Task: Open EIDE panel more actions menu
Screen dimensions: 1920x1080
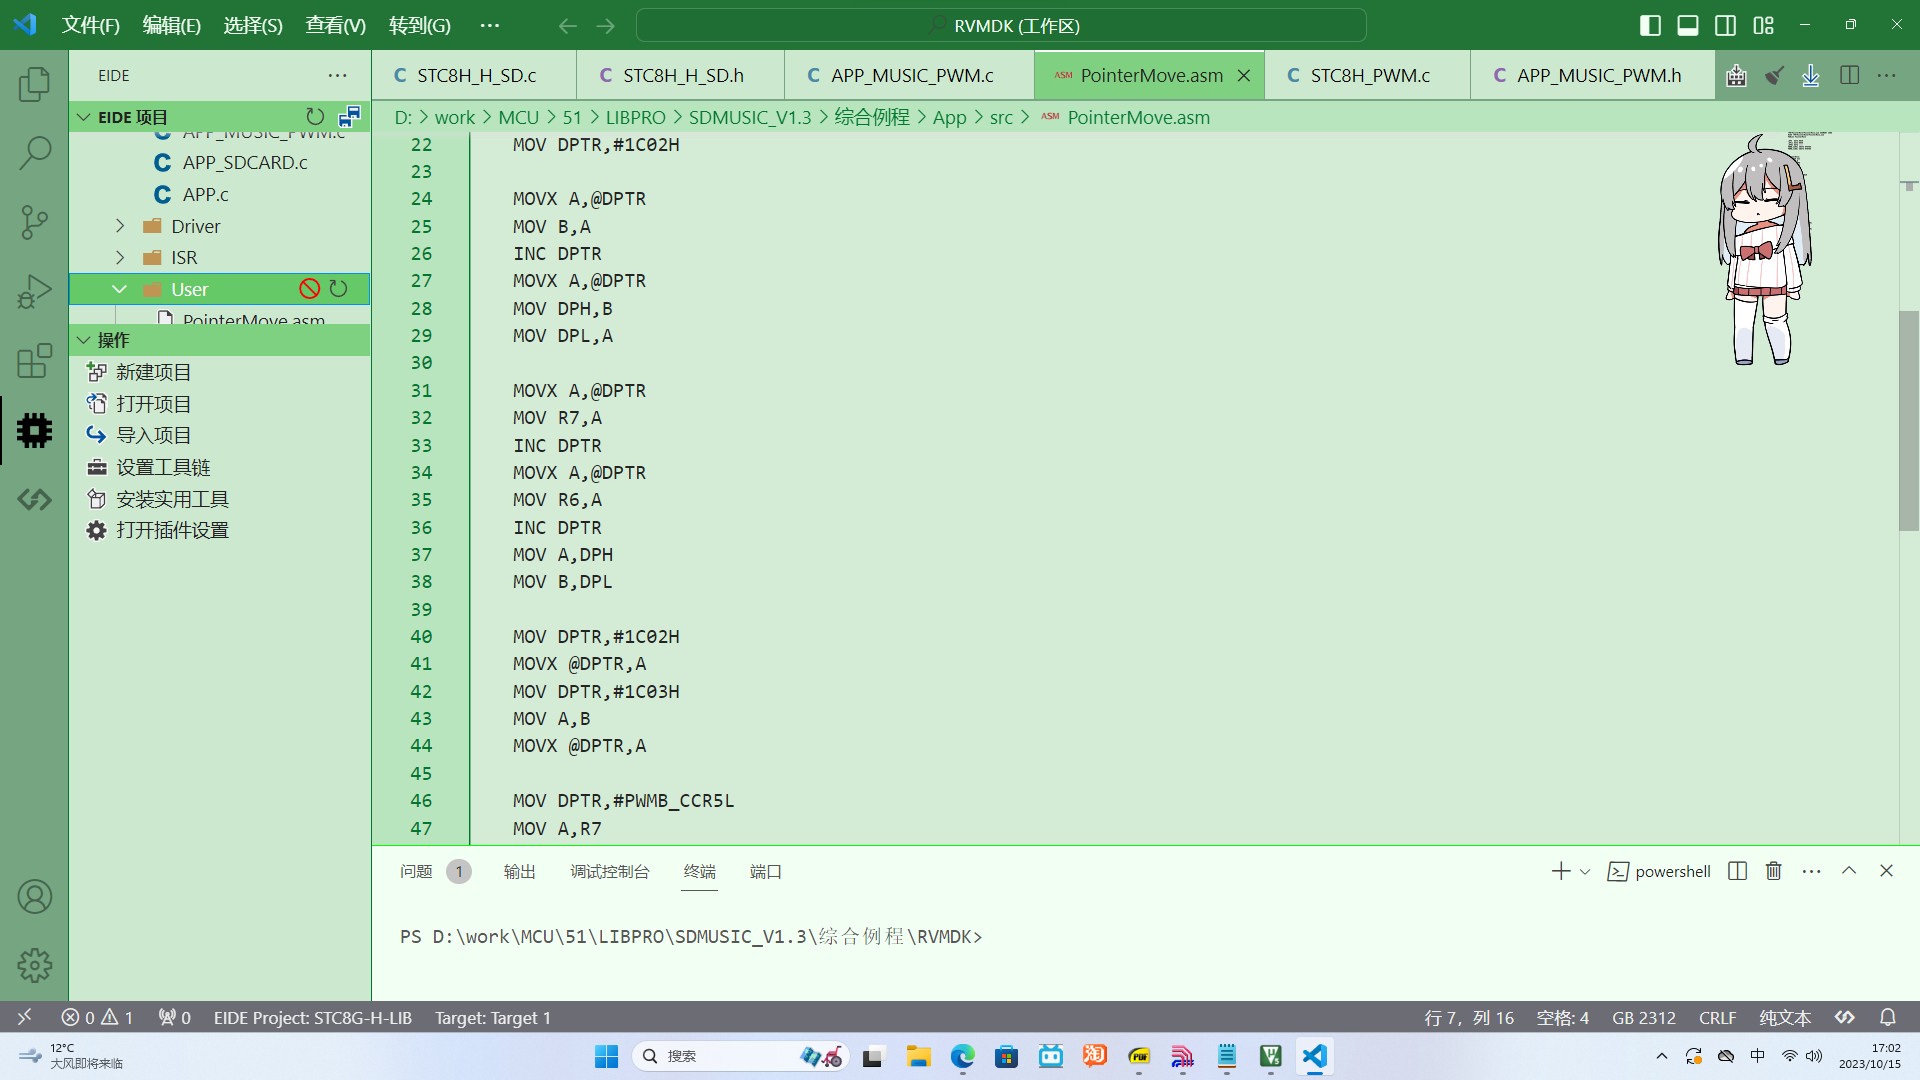Action: (x=337, y=75)
